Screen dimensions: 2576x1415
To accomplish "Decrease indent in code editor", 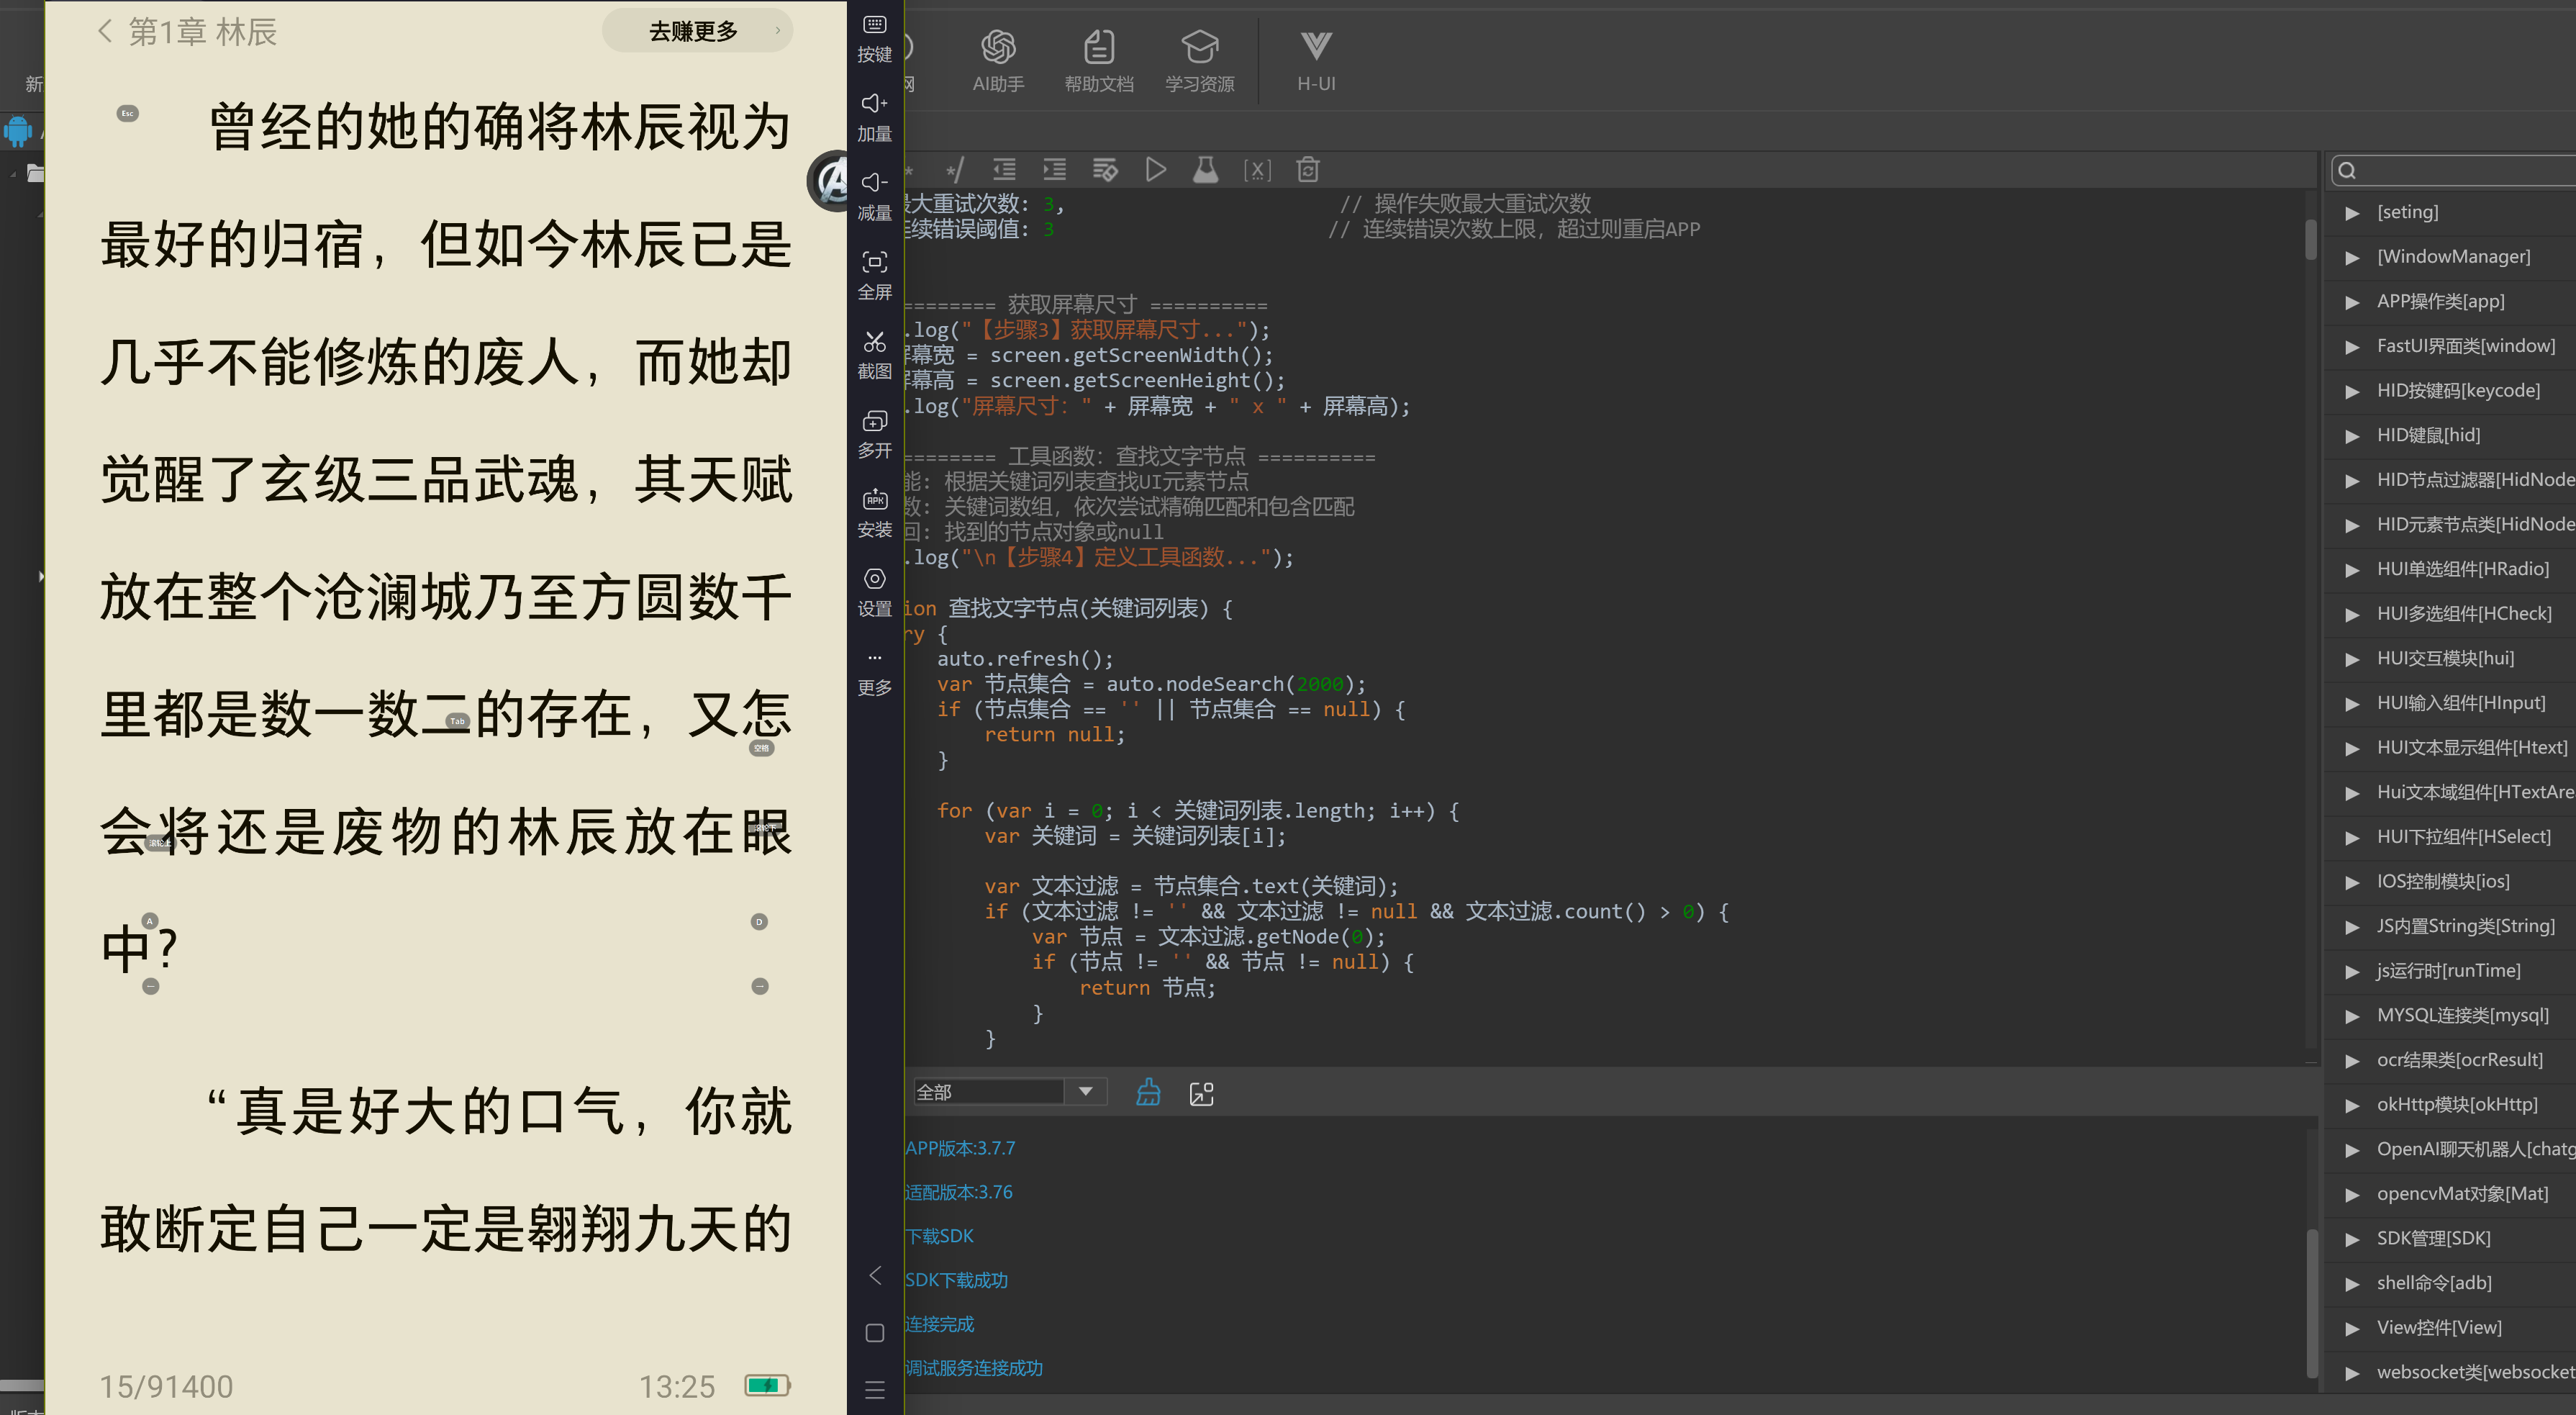I will 1004,170.
